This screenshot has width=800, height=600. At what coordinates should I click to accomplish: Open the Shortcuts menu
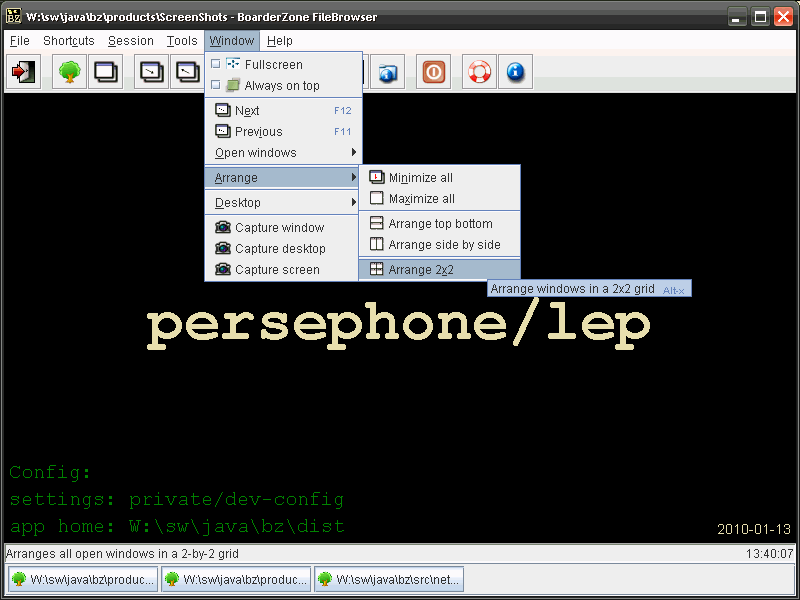69,41
